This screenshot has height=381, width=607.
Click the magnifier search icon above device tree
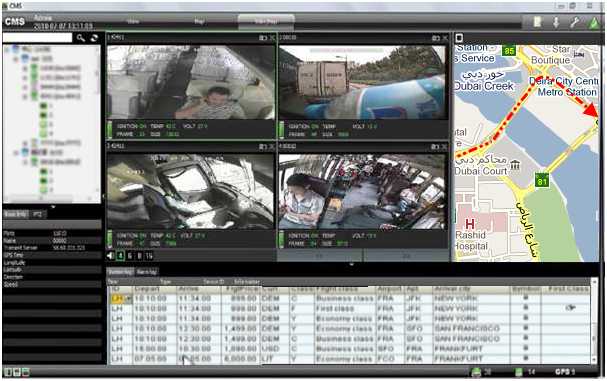(x=81, y=38)
